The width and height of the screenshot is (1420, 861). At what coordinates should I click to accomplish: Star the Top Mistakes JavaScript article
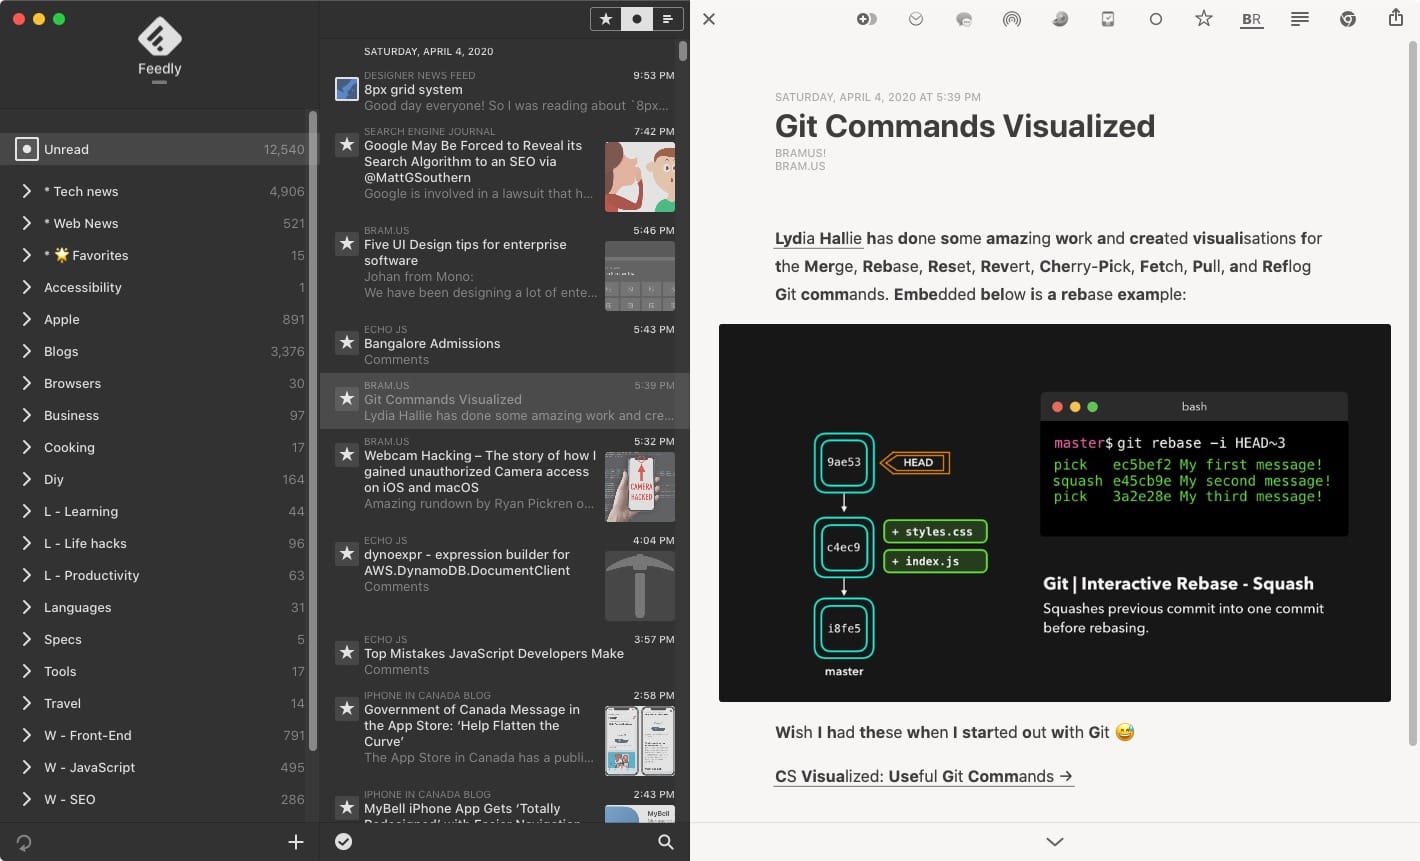click(x=347, y=653)
